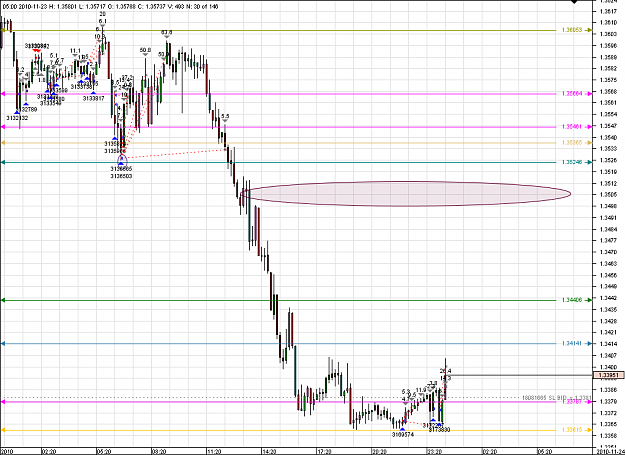Select the 1.33615 line label

pyautogui.click(x=572, y=430)
